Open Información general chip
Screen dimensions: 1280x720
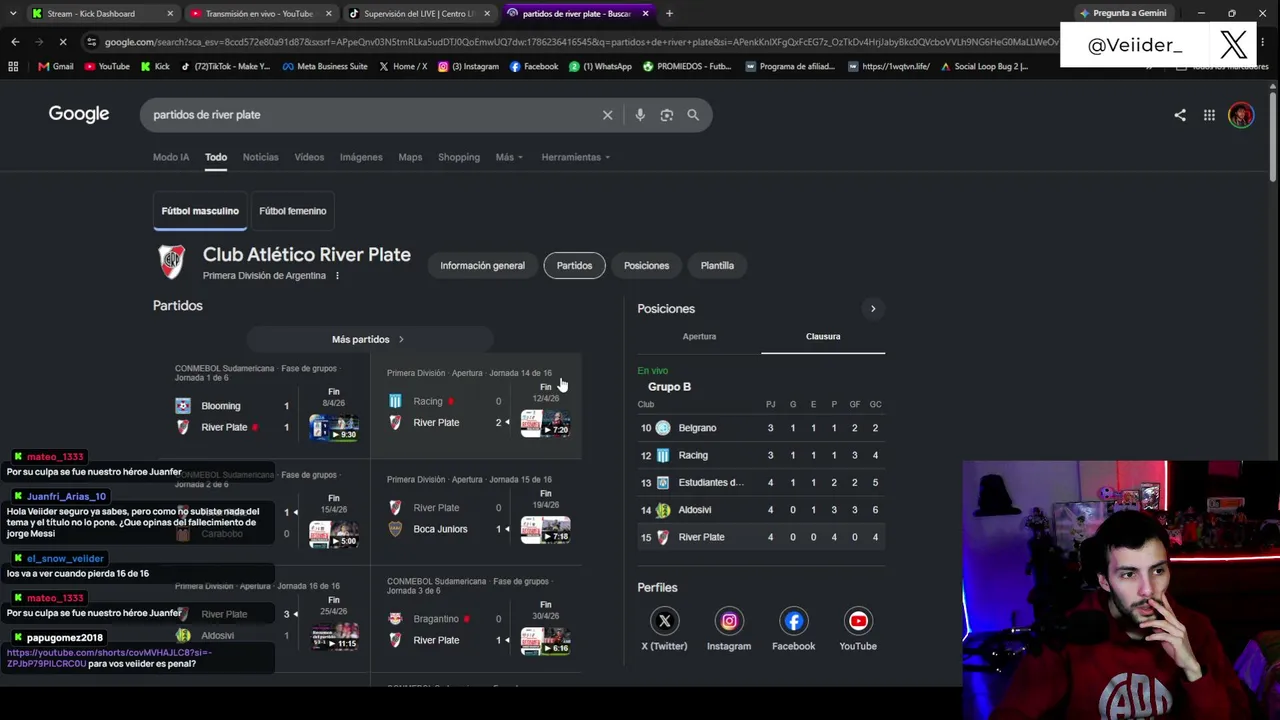coord(482,266)
